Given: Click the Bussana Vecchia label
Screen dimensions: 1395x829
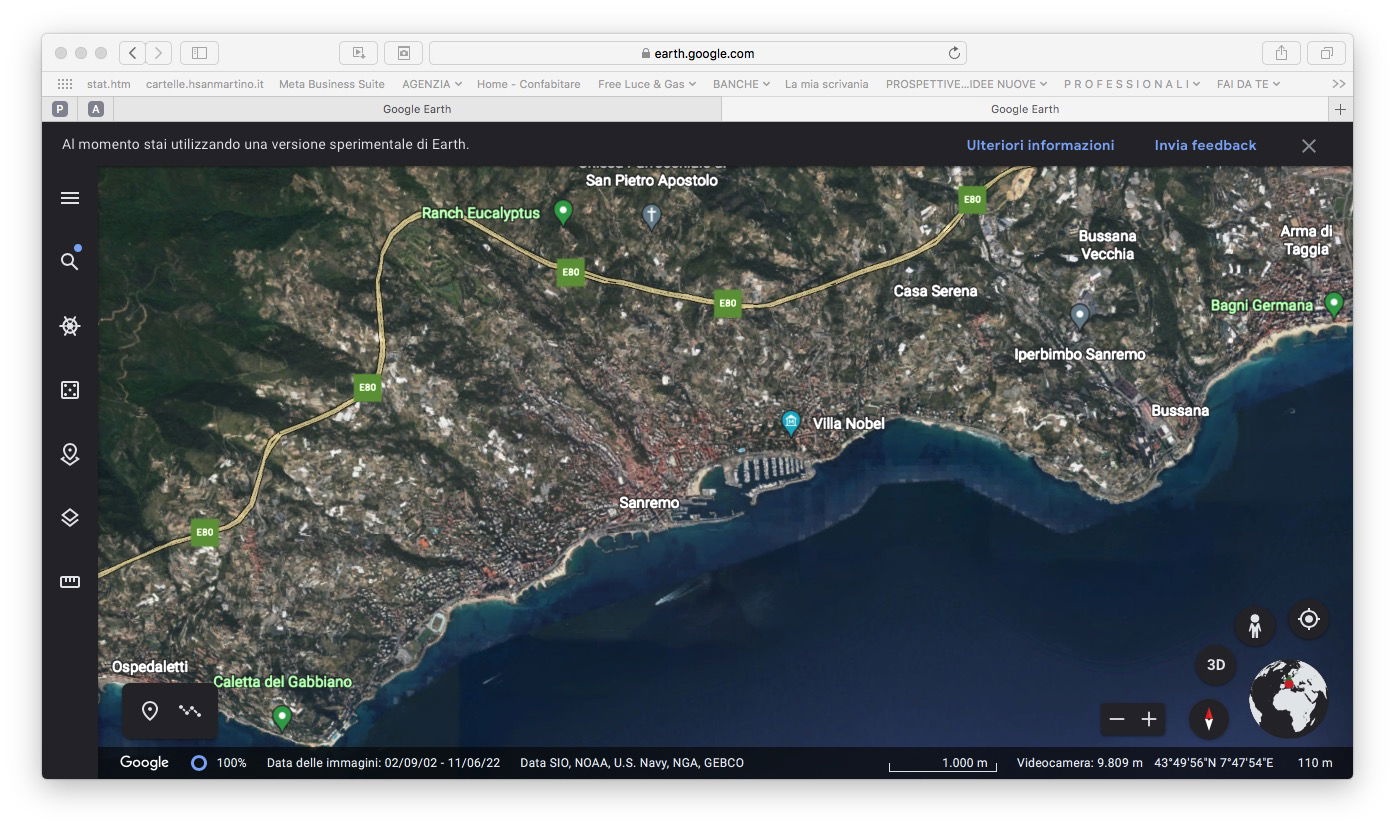Looking at the screenshot, I should (x=1107, y=245).
